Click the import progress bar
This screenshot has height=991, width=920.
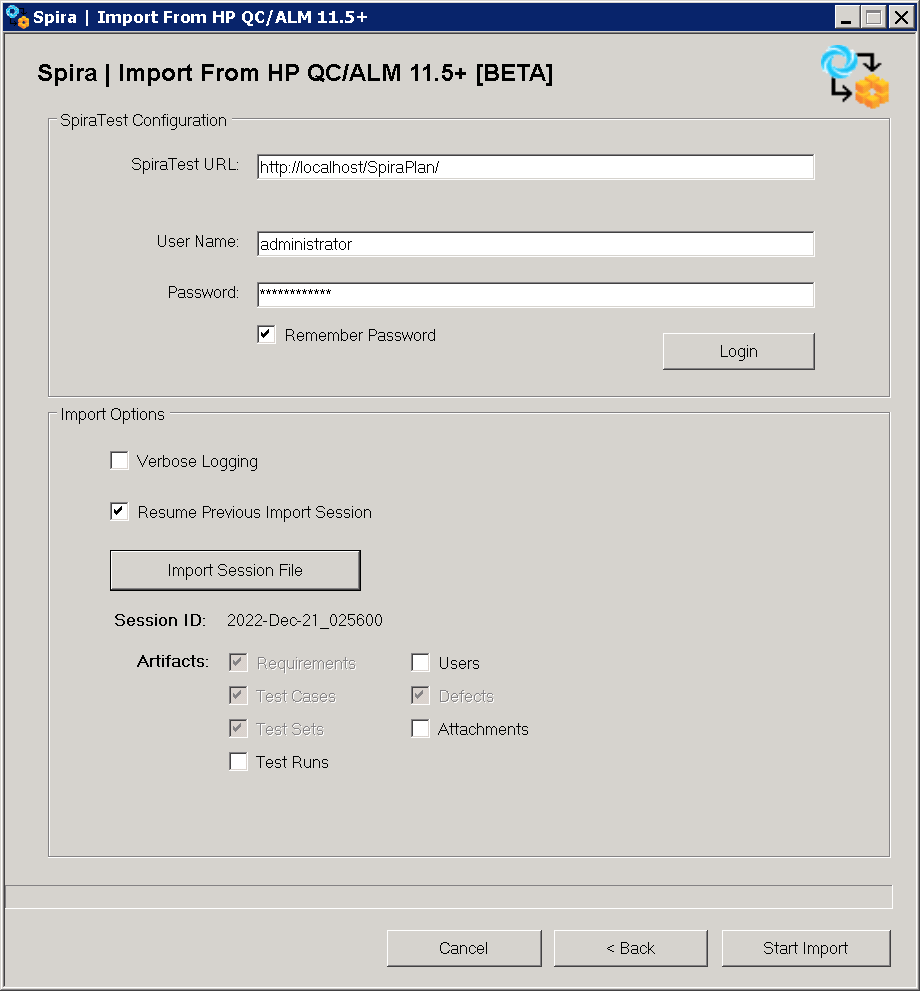pos(449,896)
